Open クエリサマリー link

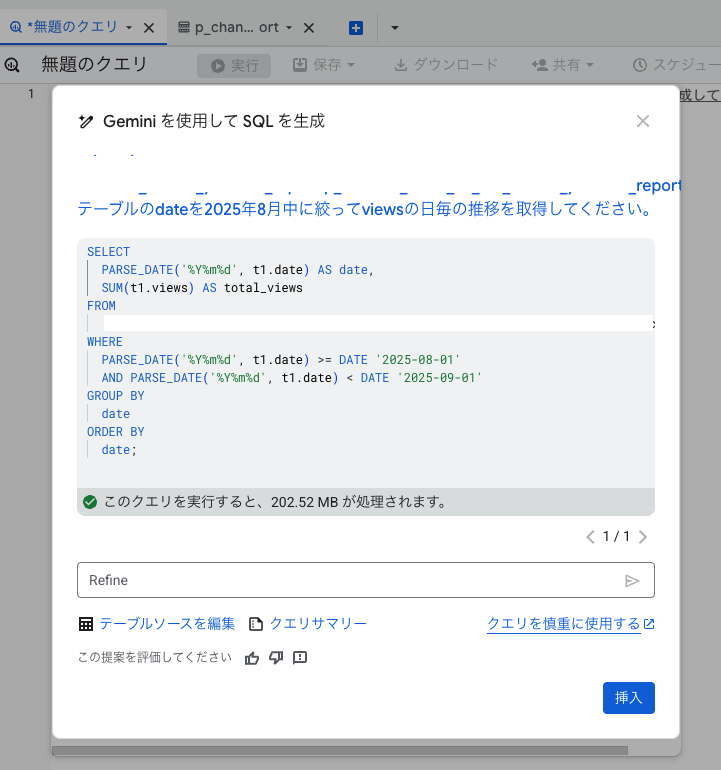coord(318,624)
